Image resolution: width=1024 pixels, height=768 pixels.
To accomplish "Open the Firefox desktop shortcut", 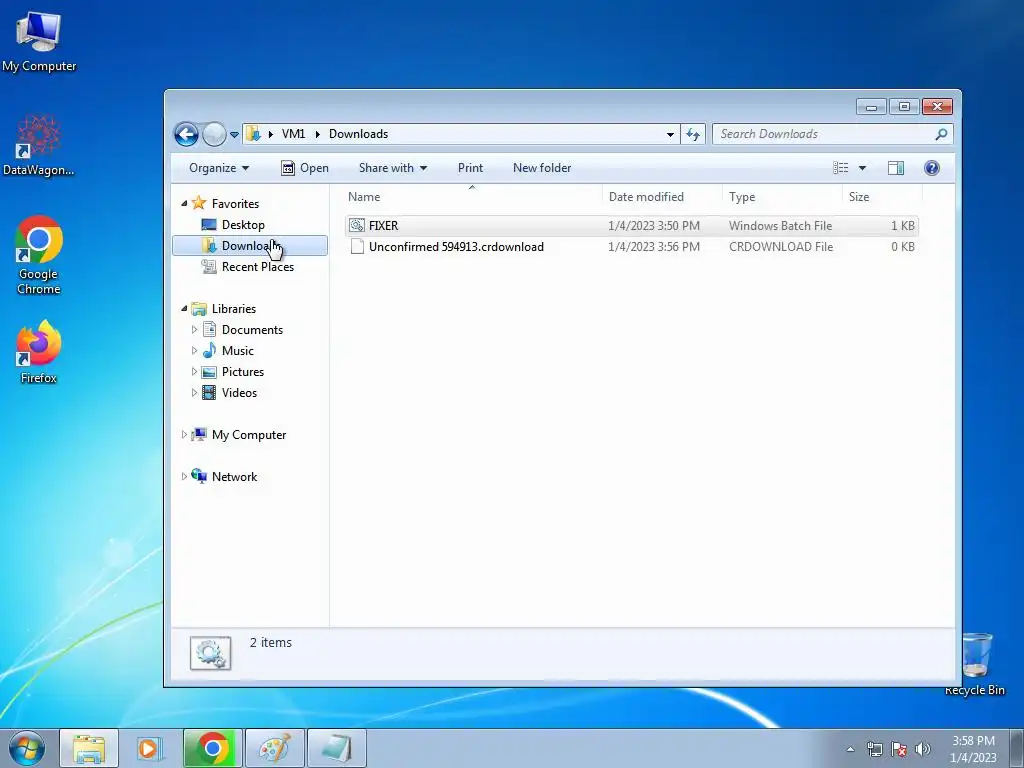I will [x=39, y=352].
